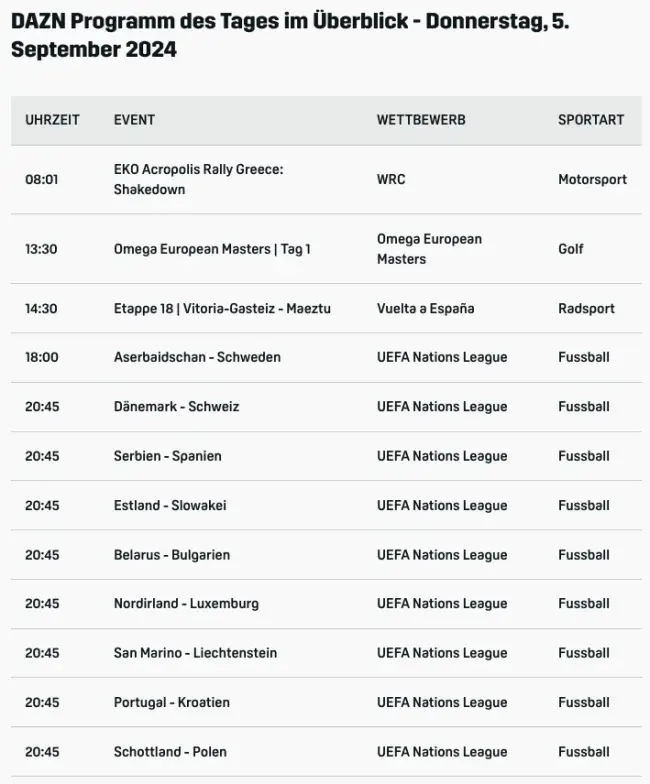Select the Serbien - Spanien match
The width and height of the screenshot is (650, 784).
coord(168,456)
